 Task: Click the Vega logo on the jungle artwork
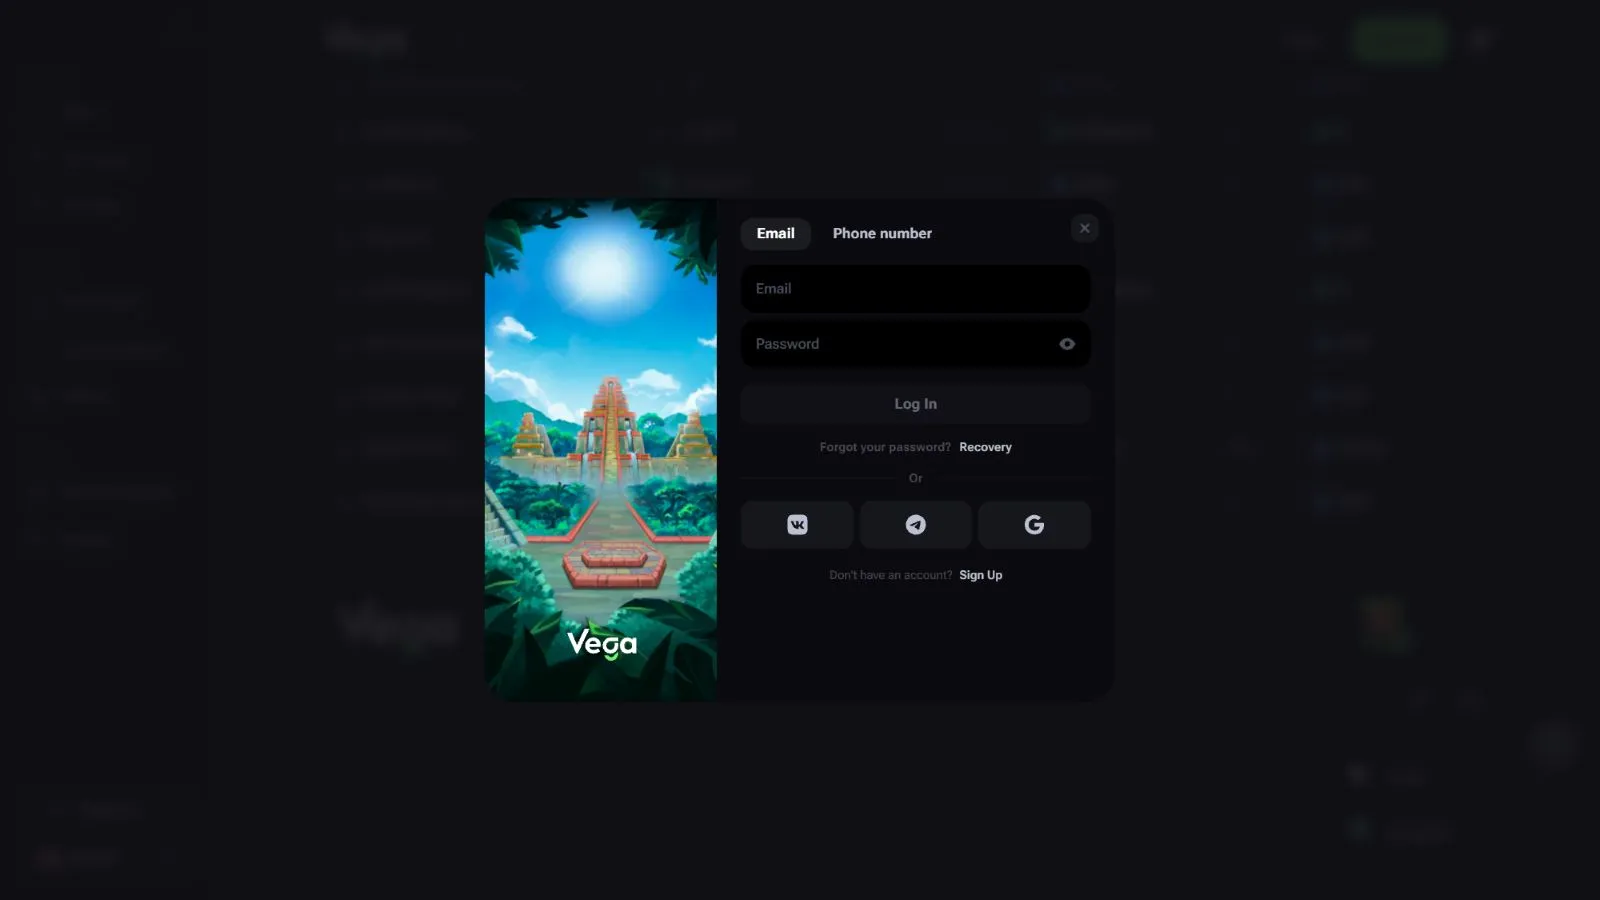pyautogui.click(x=602, y=643)
